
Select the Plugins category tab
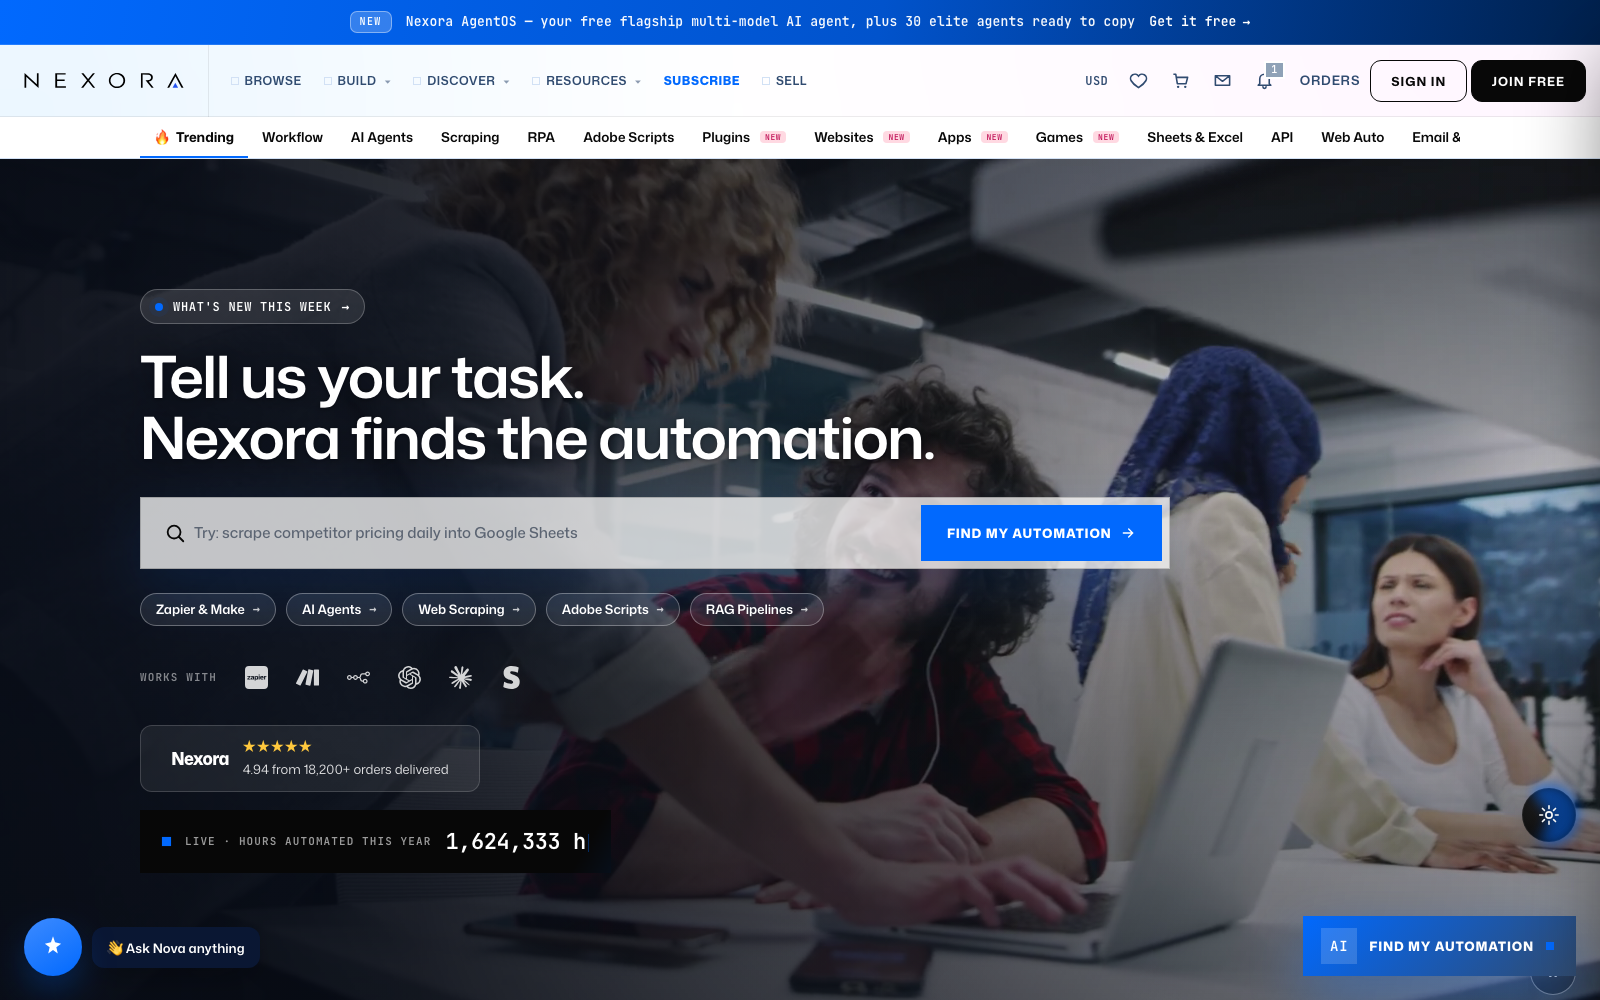[x=743, y=138]
